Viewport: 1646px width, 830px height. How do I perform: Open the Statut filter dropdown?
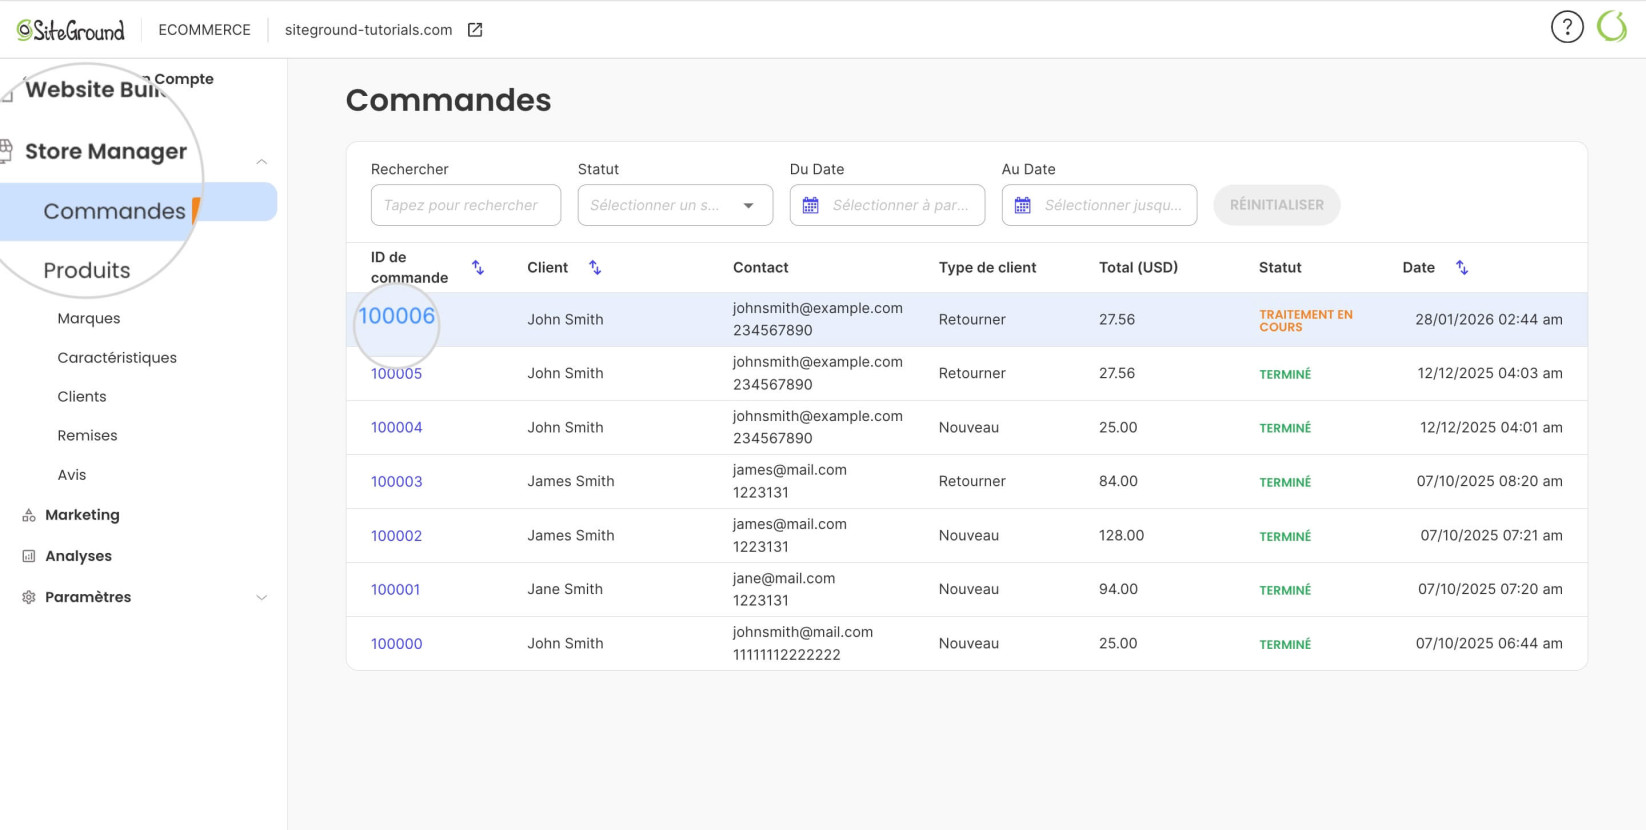tap(675, 205)
